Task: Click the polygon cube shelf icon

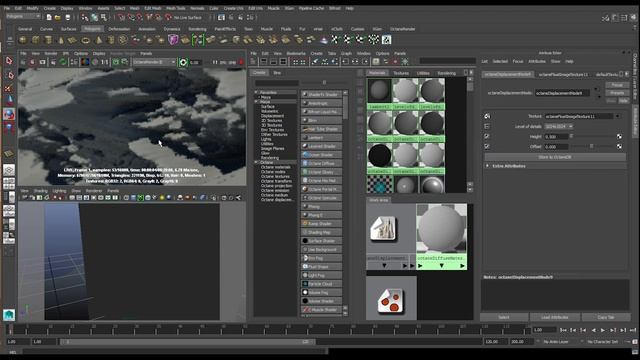Action: tap(36, 40)
